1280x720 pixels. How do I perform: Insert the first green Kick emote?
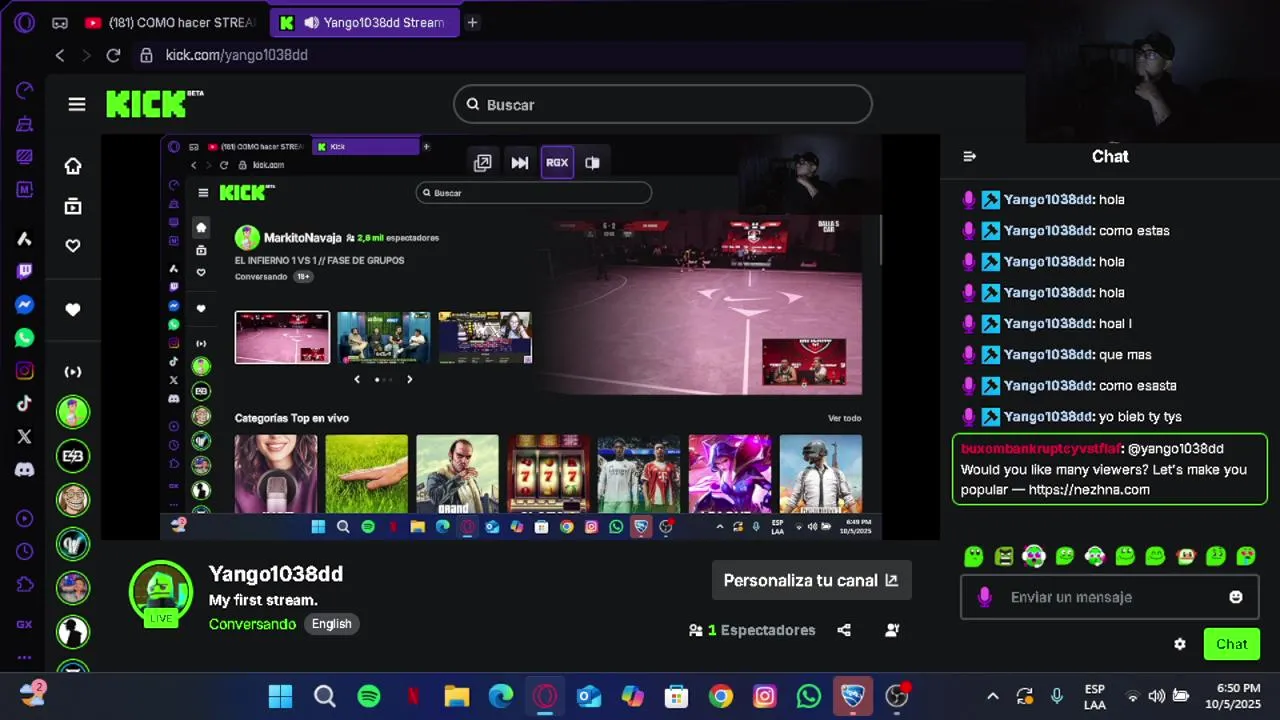973,556
